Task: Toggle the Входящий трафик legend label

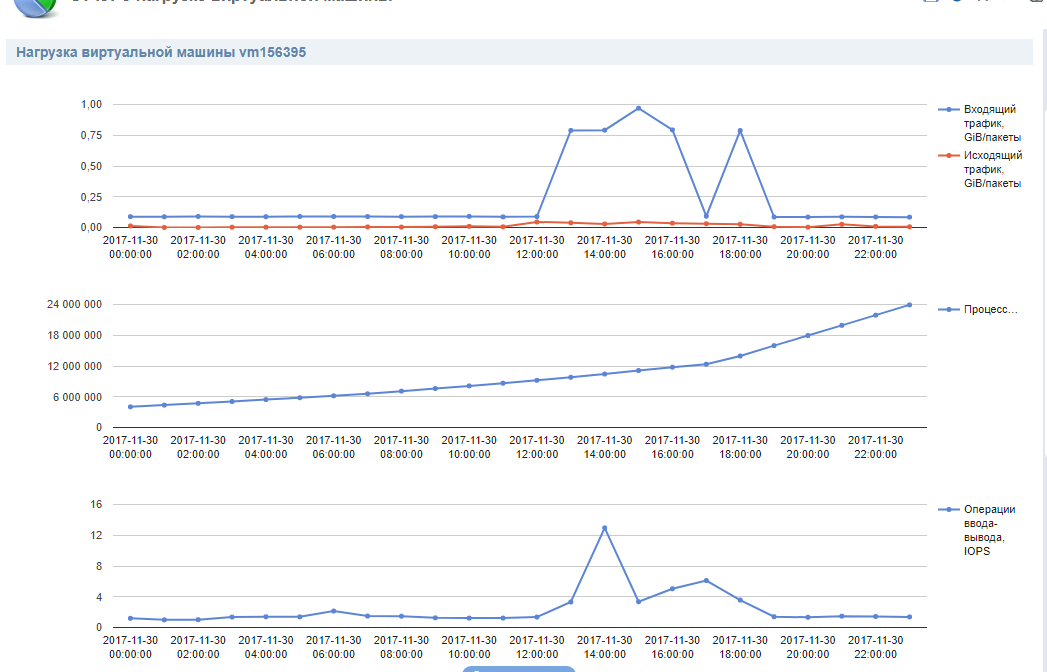Action: point(991,122)
